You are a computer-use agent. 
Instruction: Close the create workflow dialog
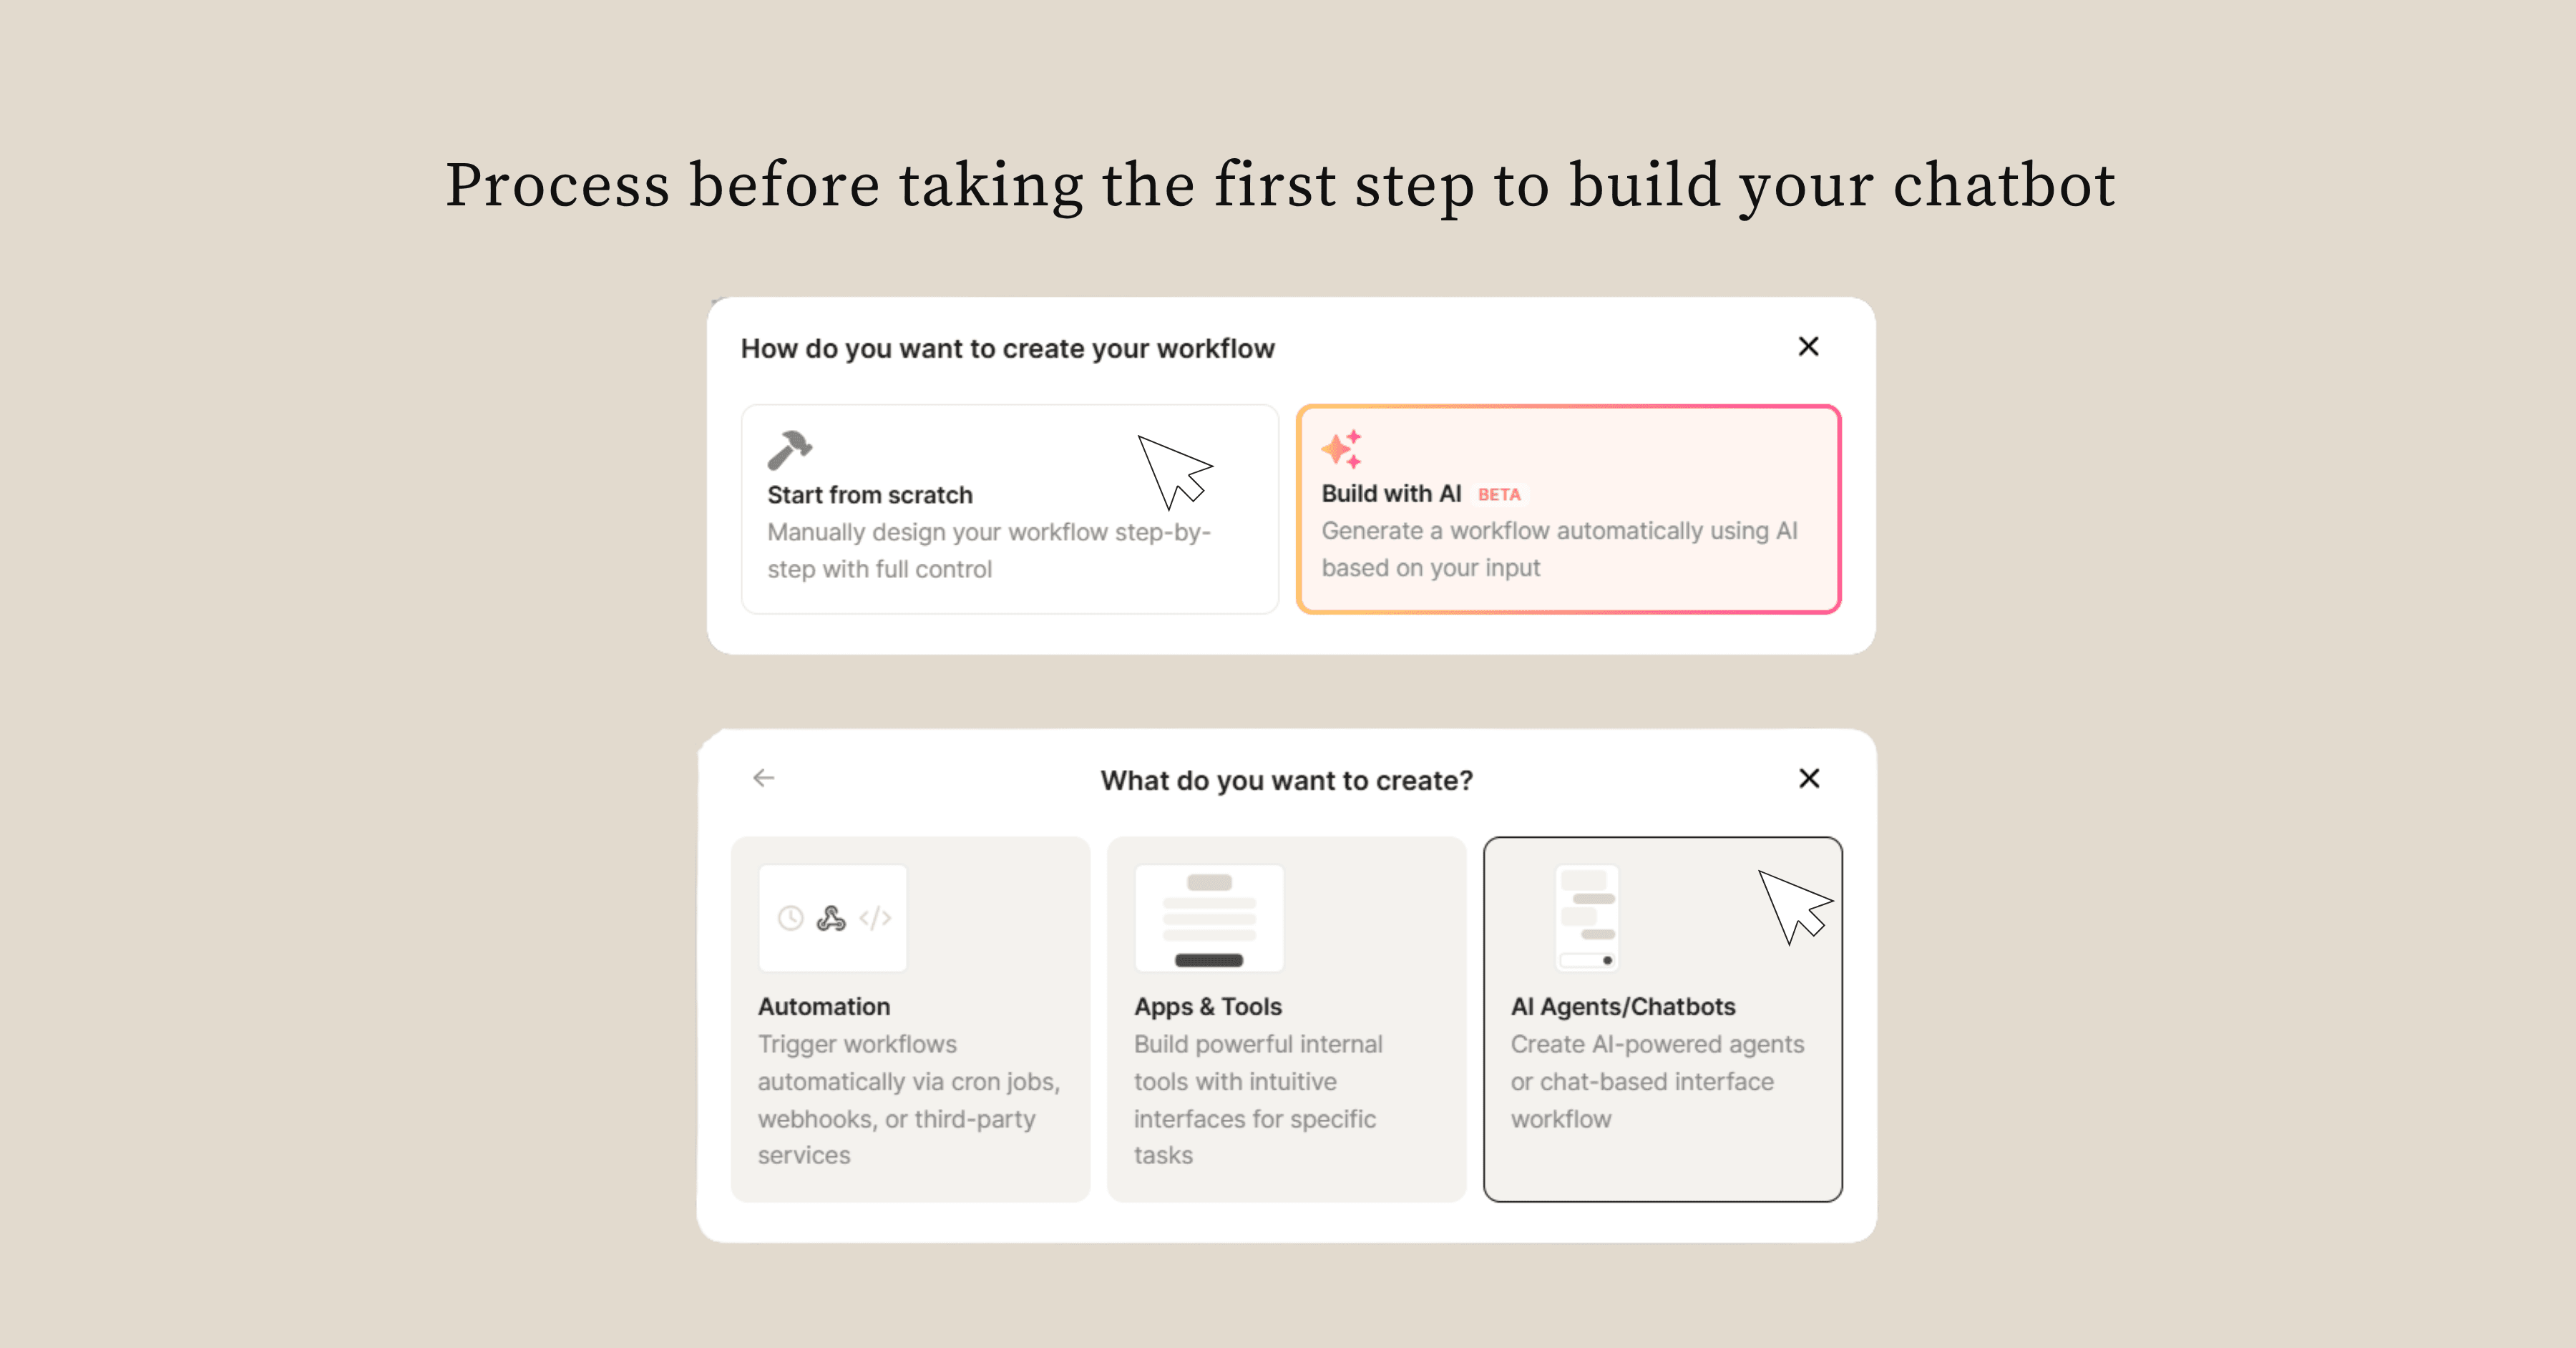(1808, 347)
